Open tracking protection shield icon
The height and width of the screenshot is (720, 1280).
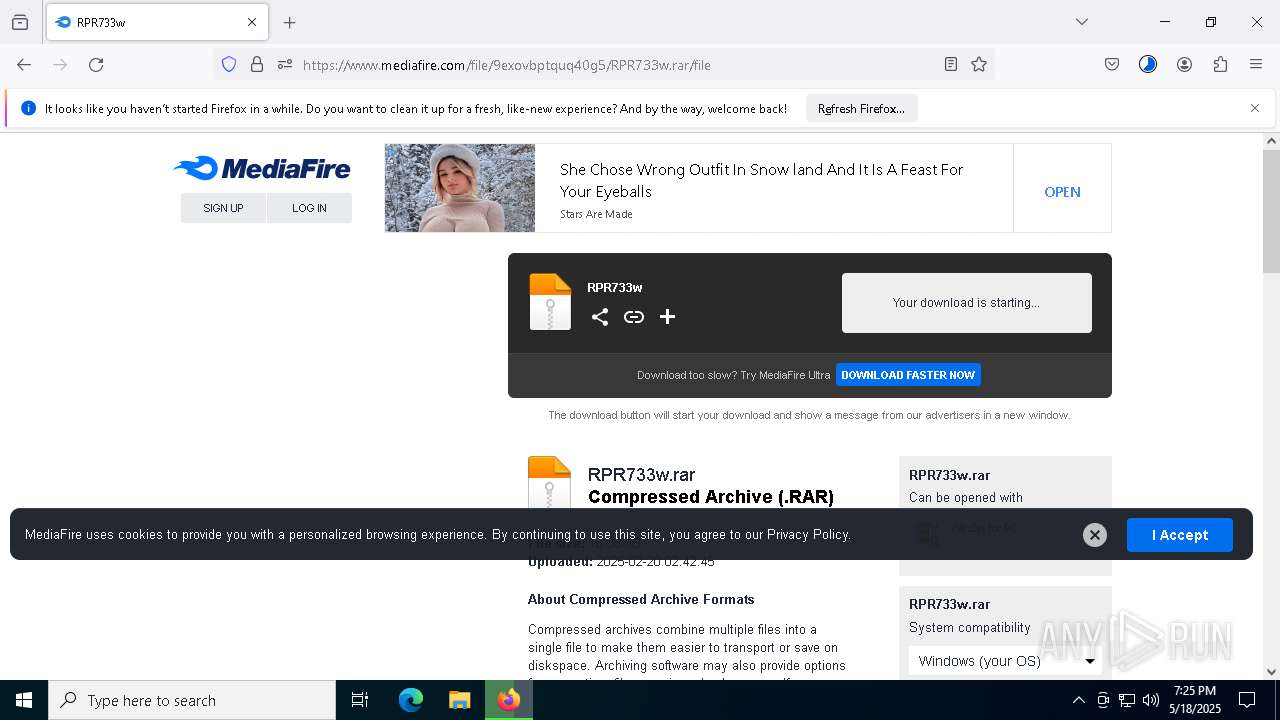[229, 64]
